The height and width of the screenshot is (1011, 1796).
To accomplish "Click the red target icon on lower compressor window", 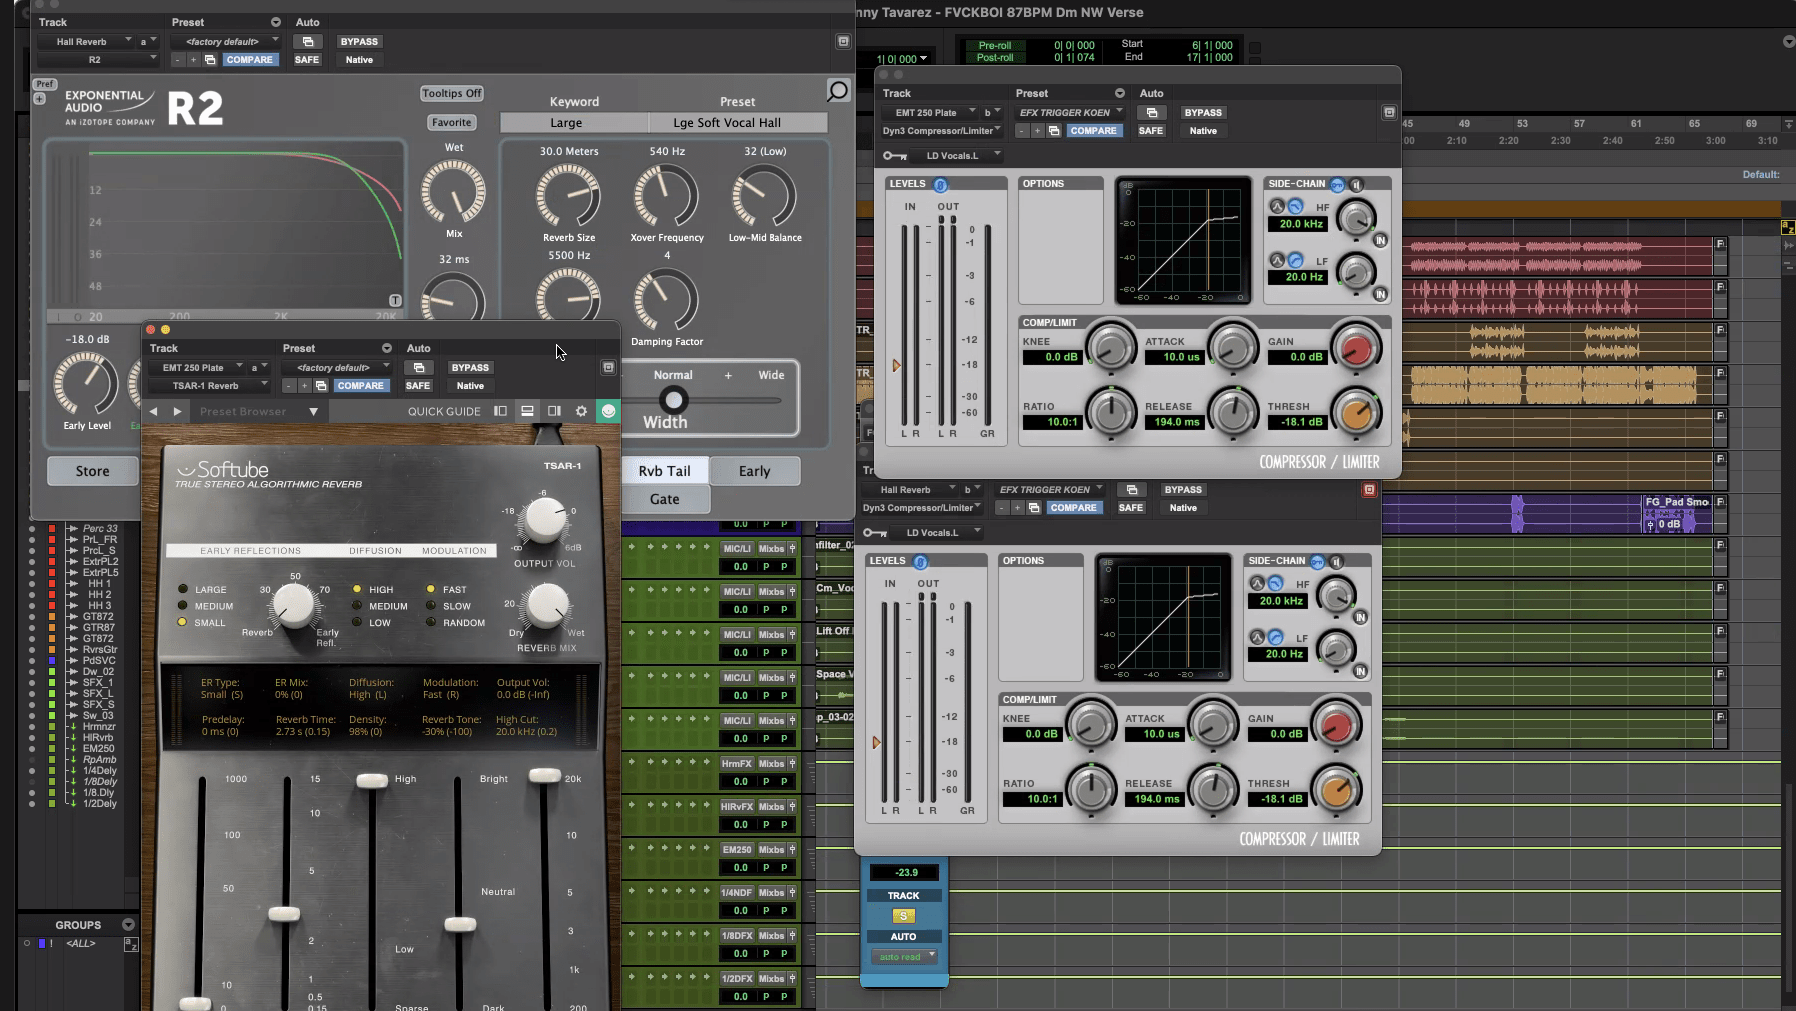I will coord(1369,490).
